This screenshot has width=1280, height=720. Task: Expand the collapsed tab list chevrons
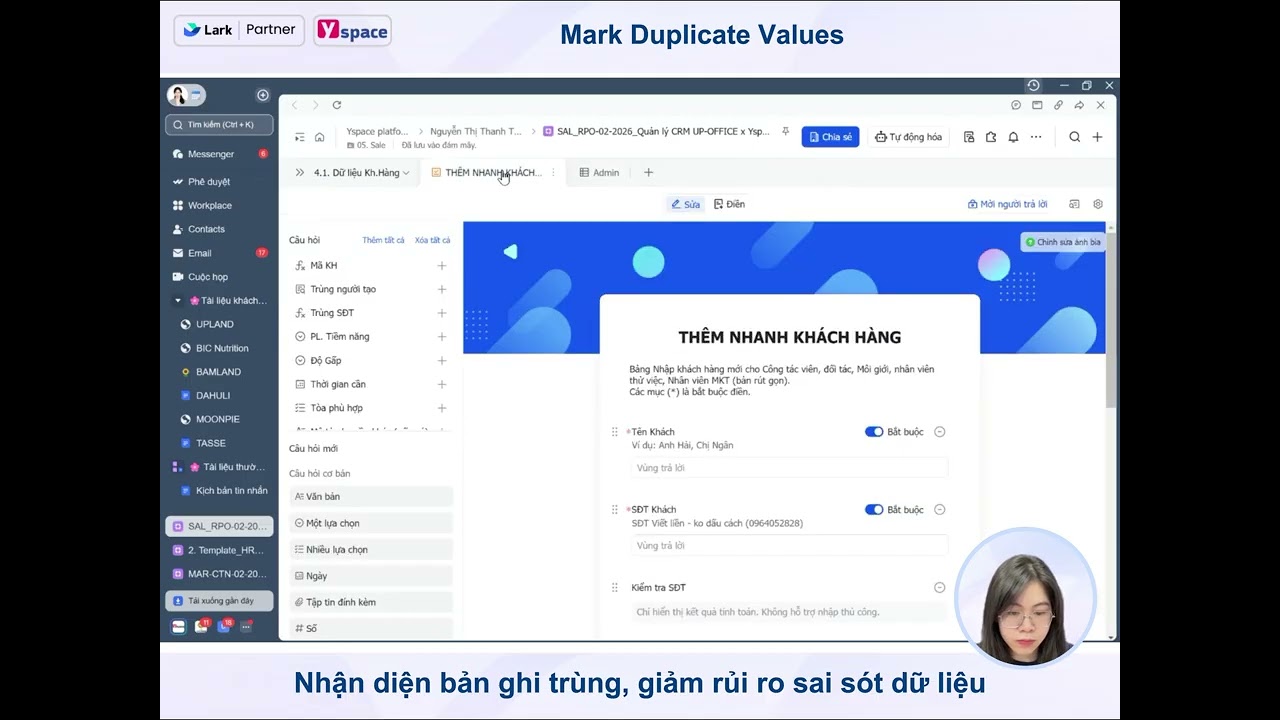299,173
